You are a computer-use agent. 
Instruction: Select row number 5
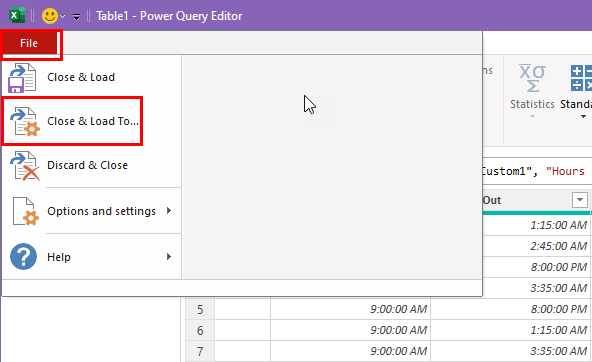200,310
